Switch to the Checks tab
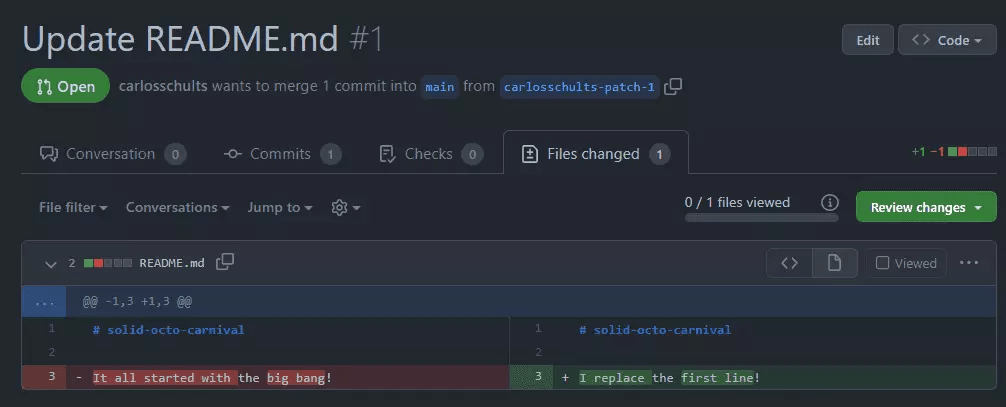This screenshot has height=407, width=1006. click(x=431, y=154)
